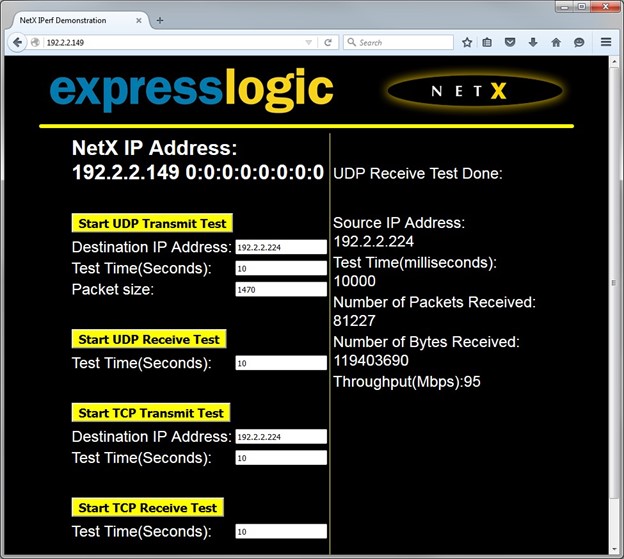The width and height of the screenshot is (624, 559).
Task: Reload the page with the refresh icon
Action: pos(327,42)
